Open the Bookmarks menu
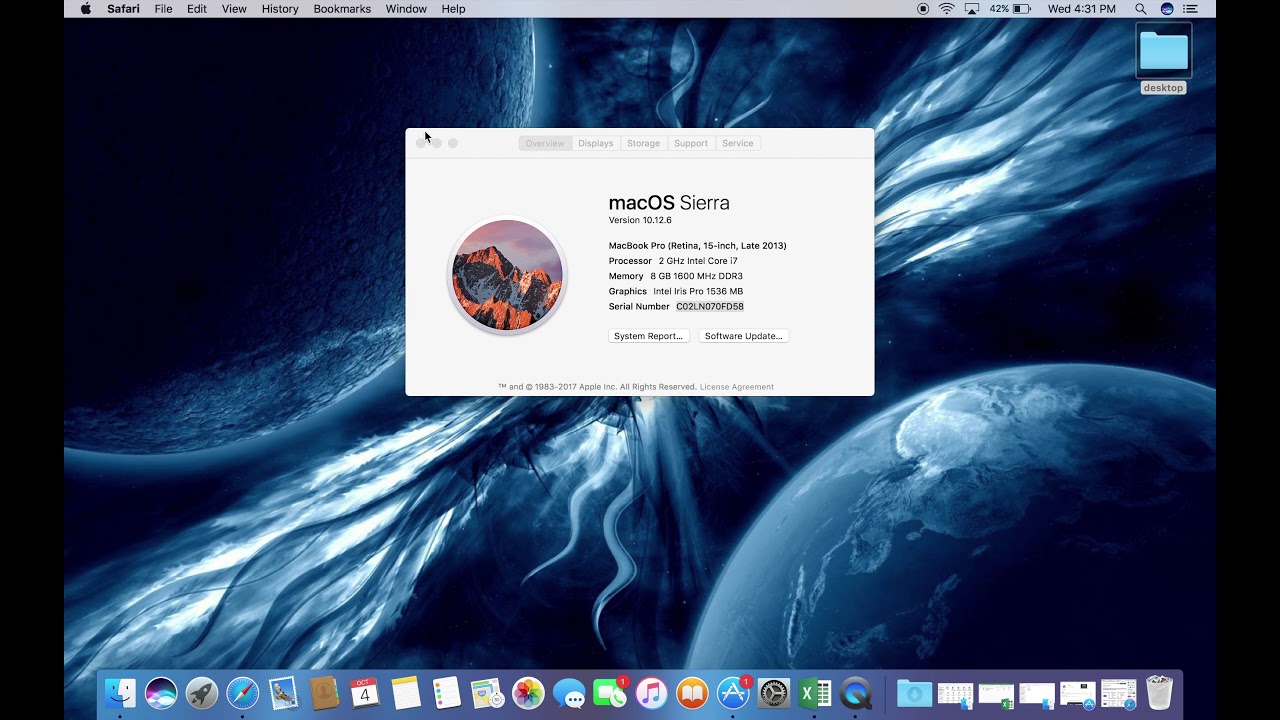This screenshot has height=720, width=1280. [x=342, y=9]
